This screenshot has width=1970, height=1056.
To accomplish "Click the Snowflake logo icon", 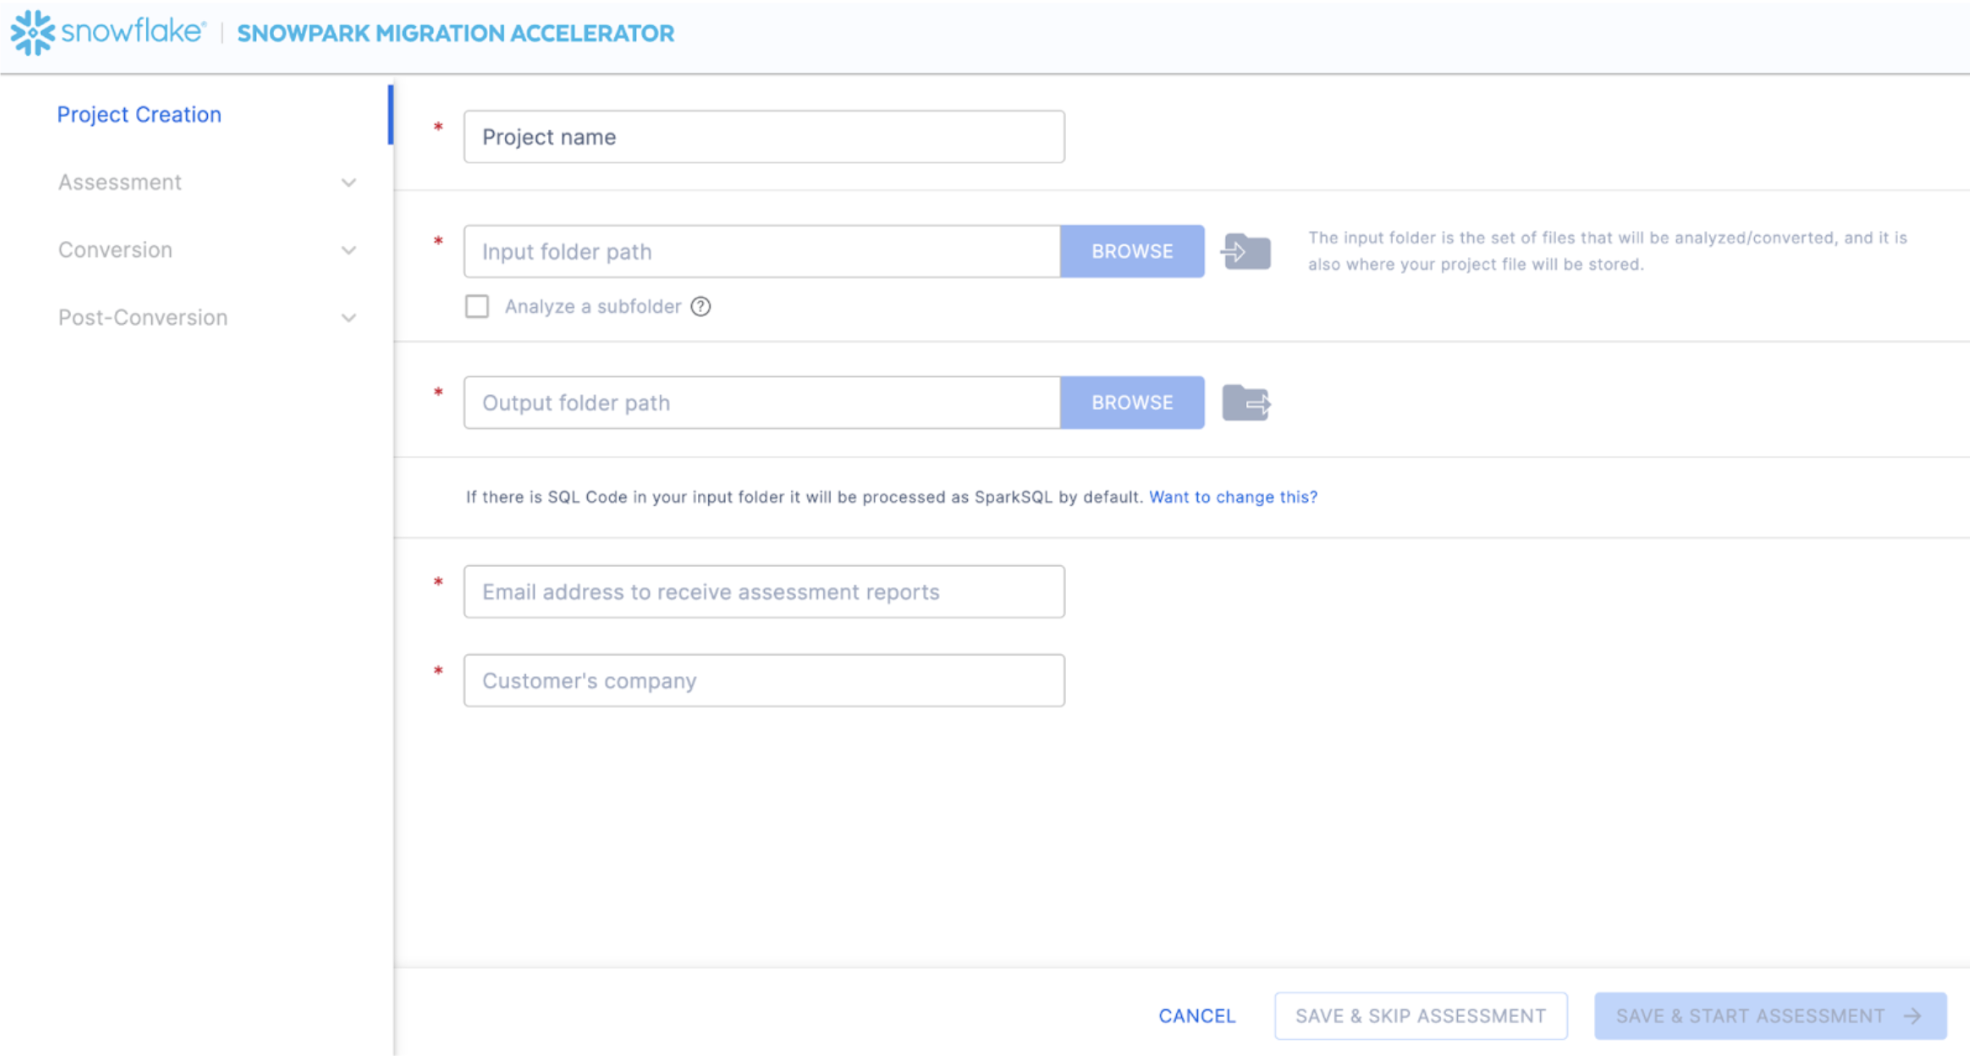I will coord(32,33).
